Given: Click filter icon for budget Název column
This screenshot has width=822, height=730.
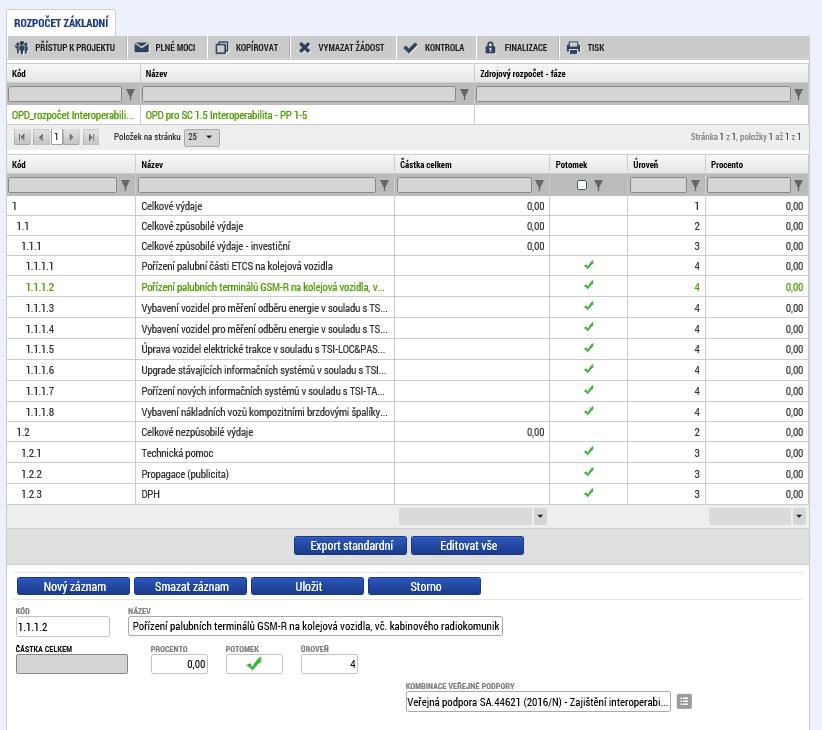Looking at the screenshot, I should [x=384, y=185].
